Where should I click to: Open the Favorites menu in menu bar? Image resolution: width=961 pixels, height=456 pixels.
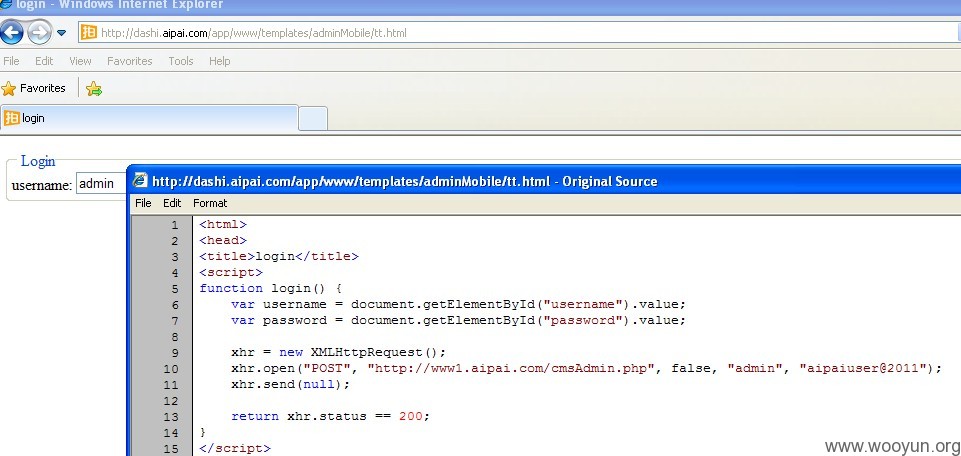[129, 61]
